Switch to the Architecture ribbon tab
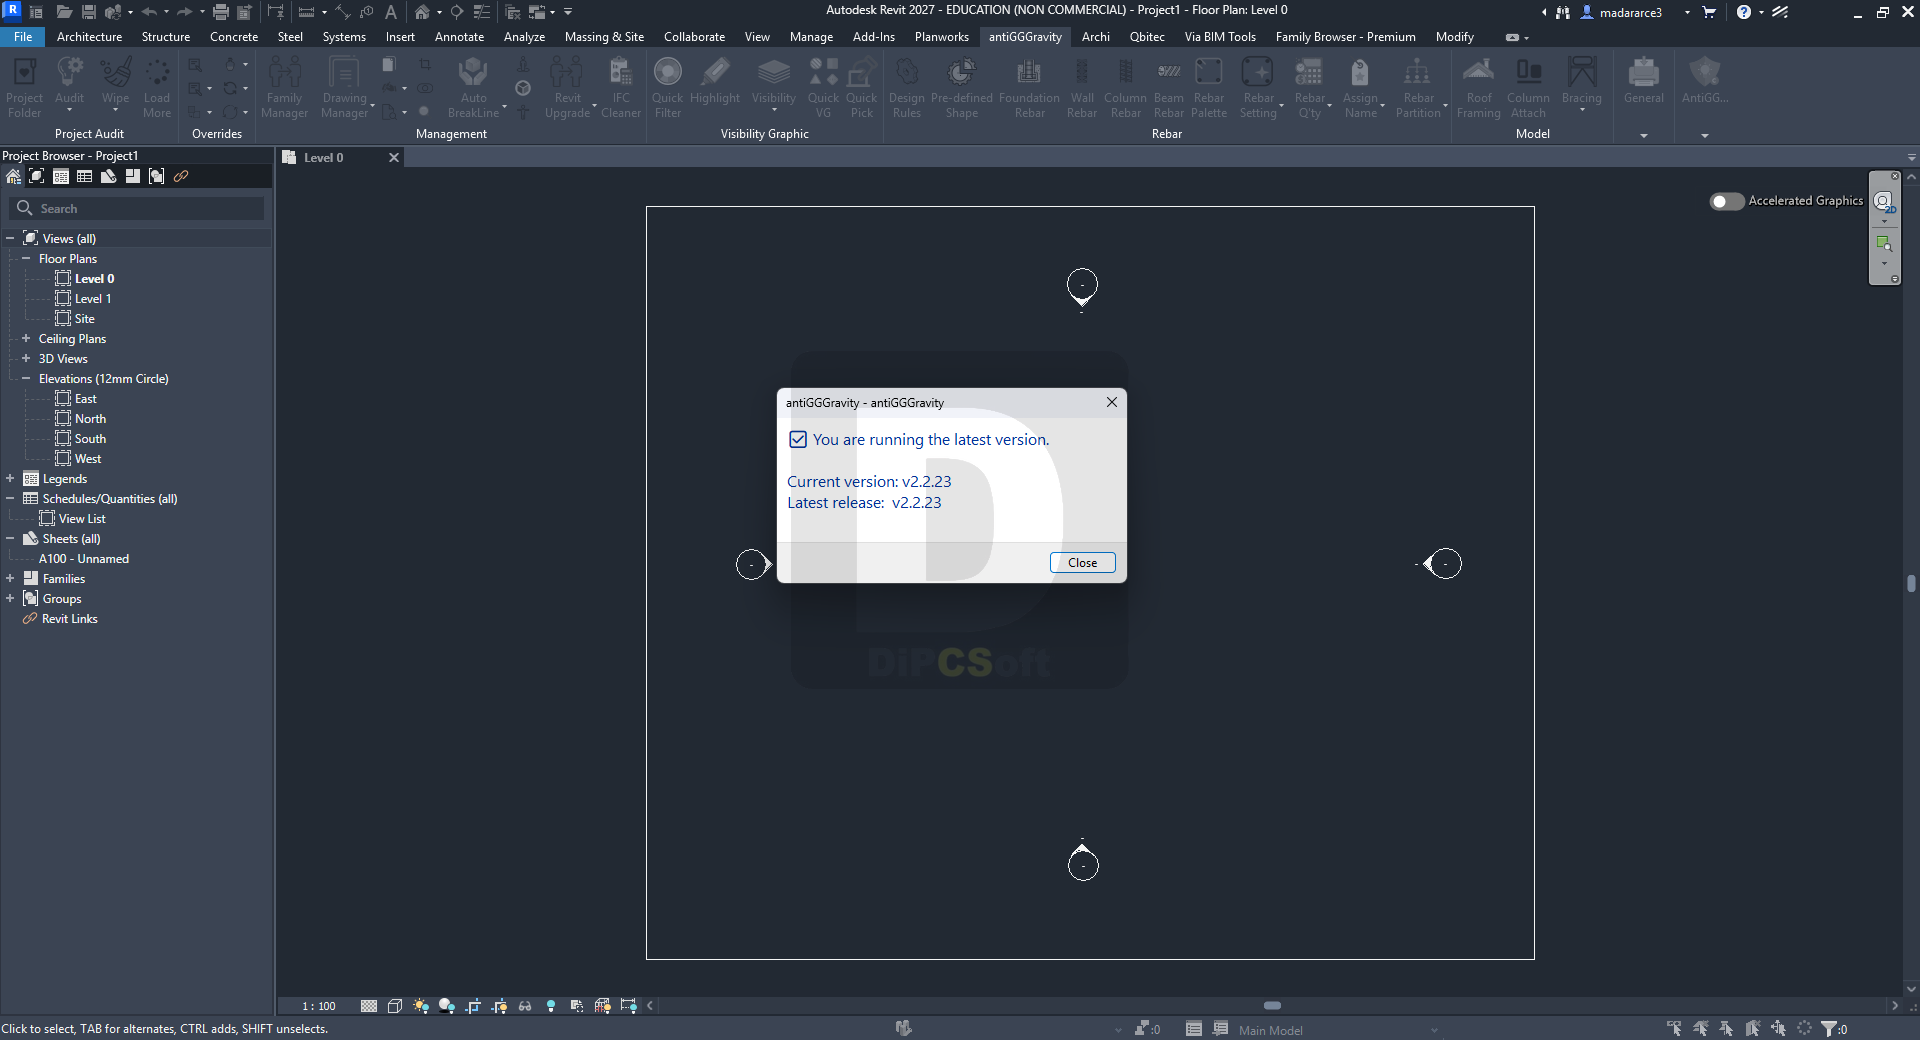 pyautogui.click(x=89, y=37)
